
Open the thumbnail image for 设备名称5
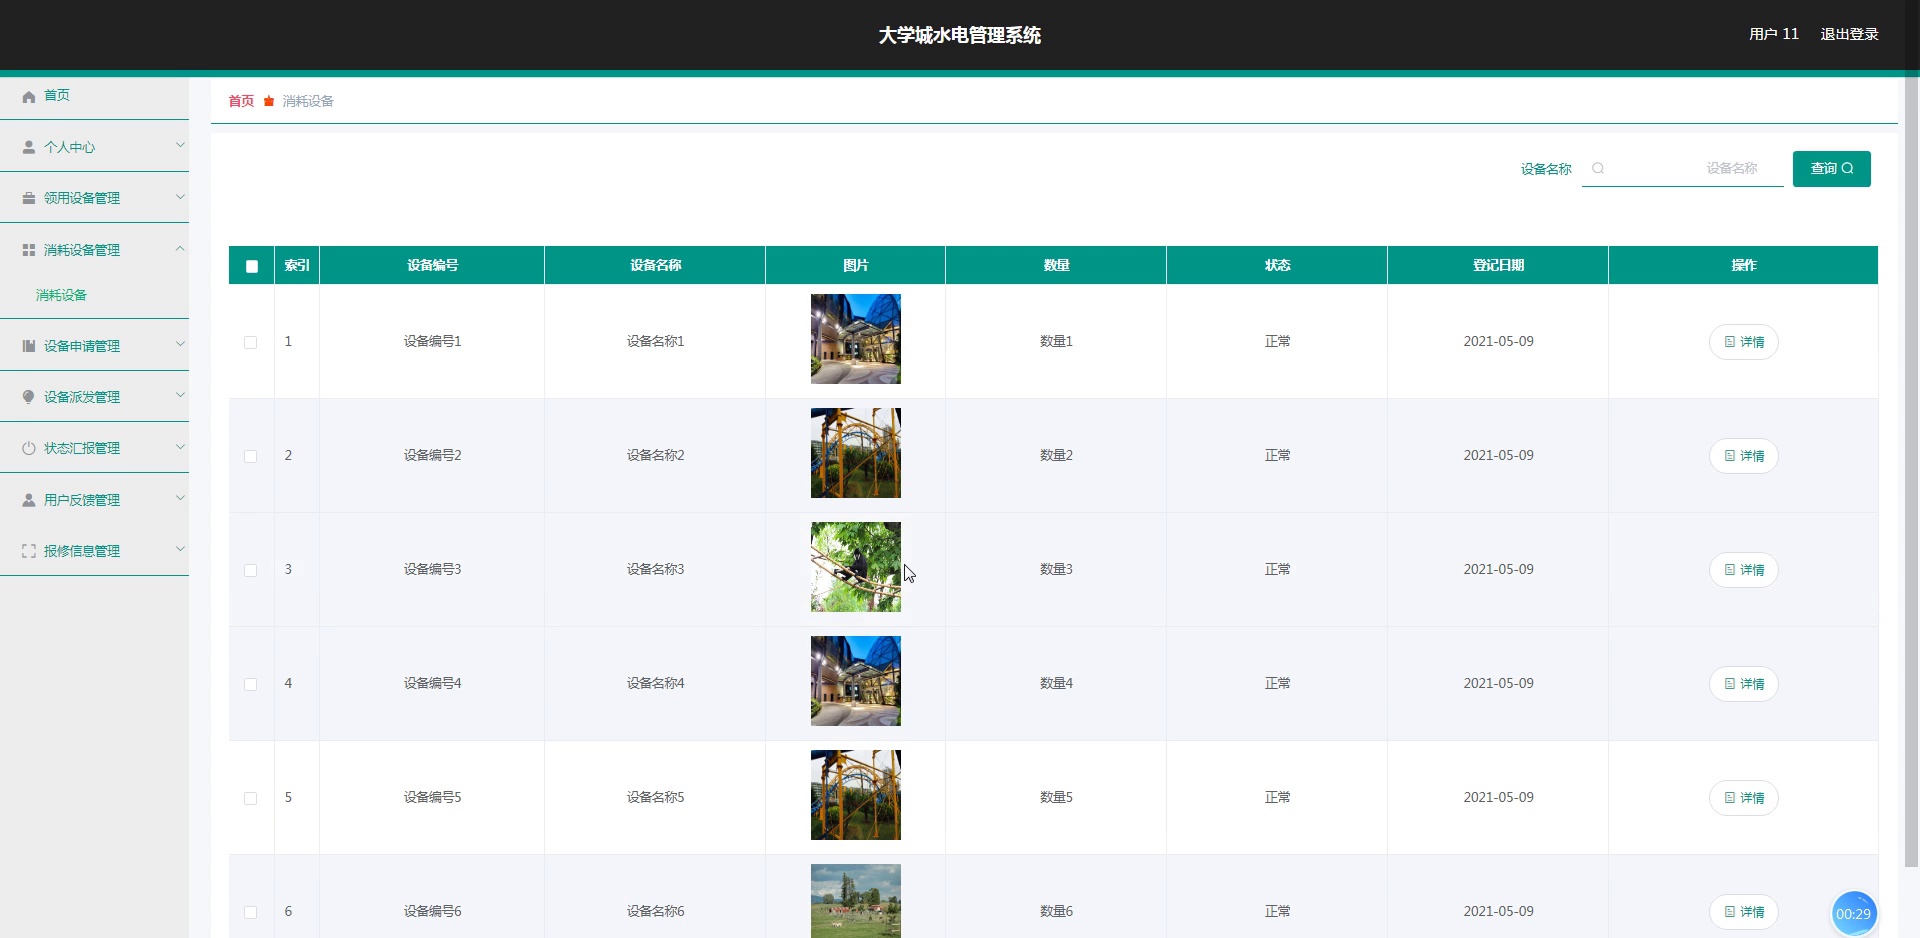(x=856, y=795)
